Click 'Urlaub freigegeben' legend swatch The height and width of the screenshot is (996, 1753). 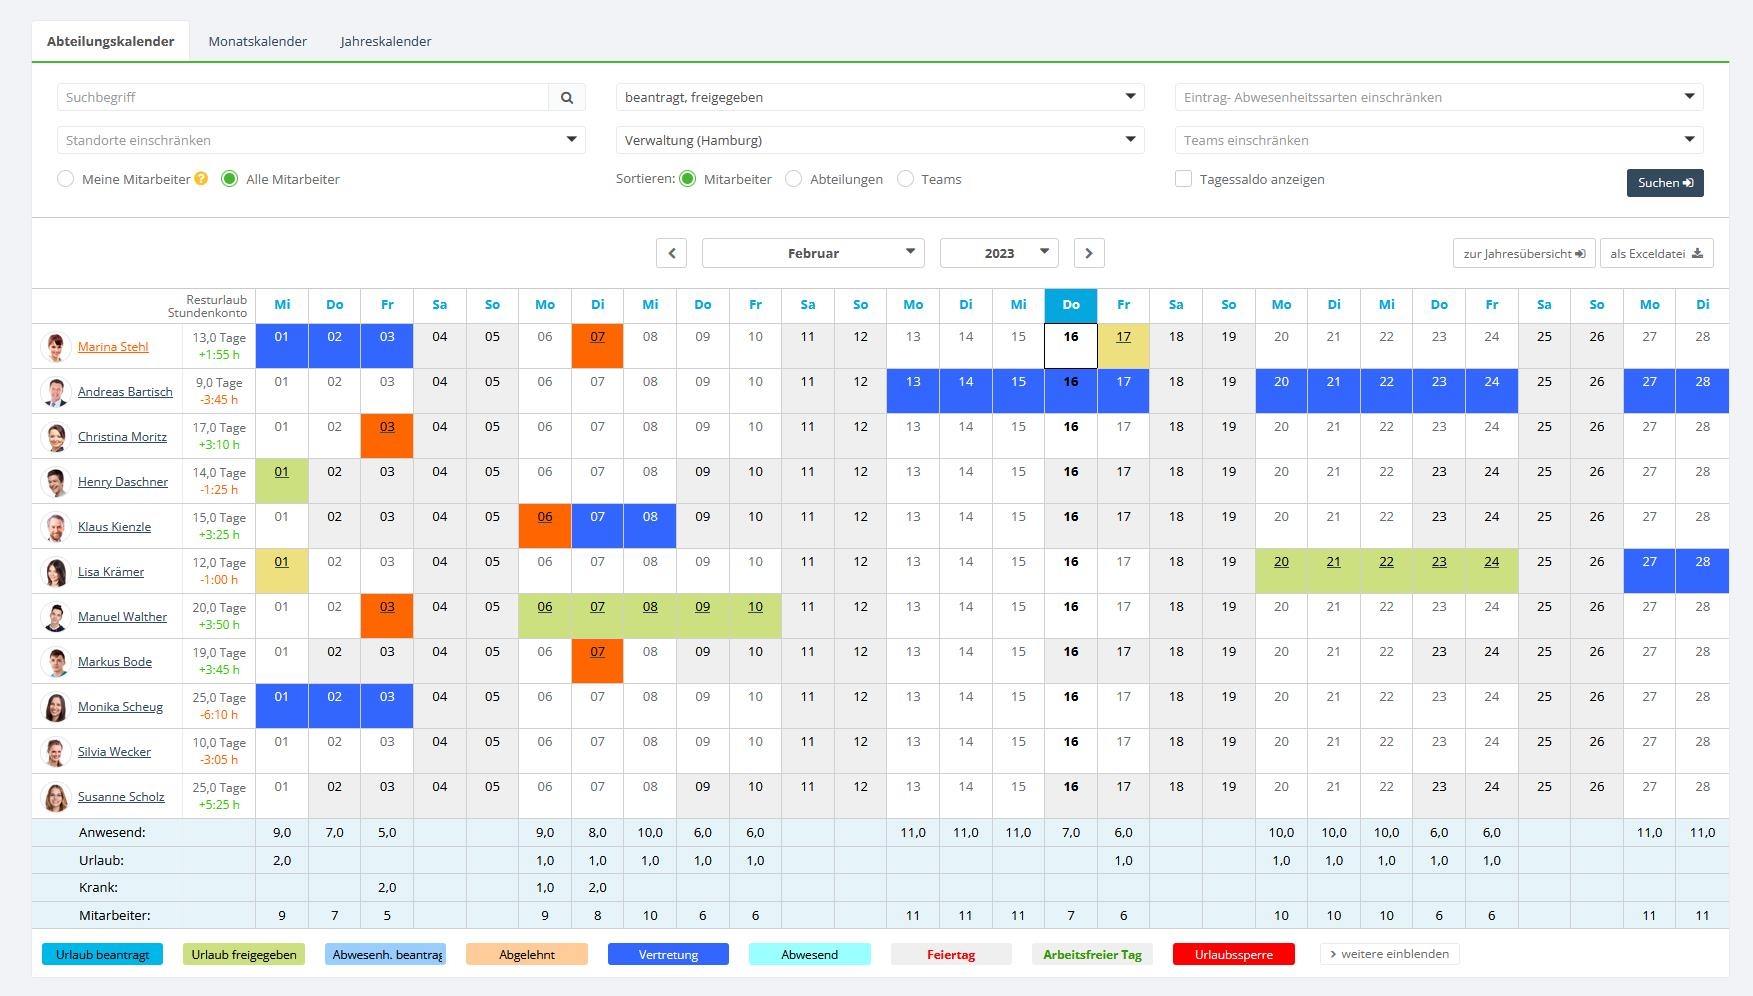[244, 955]
